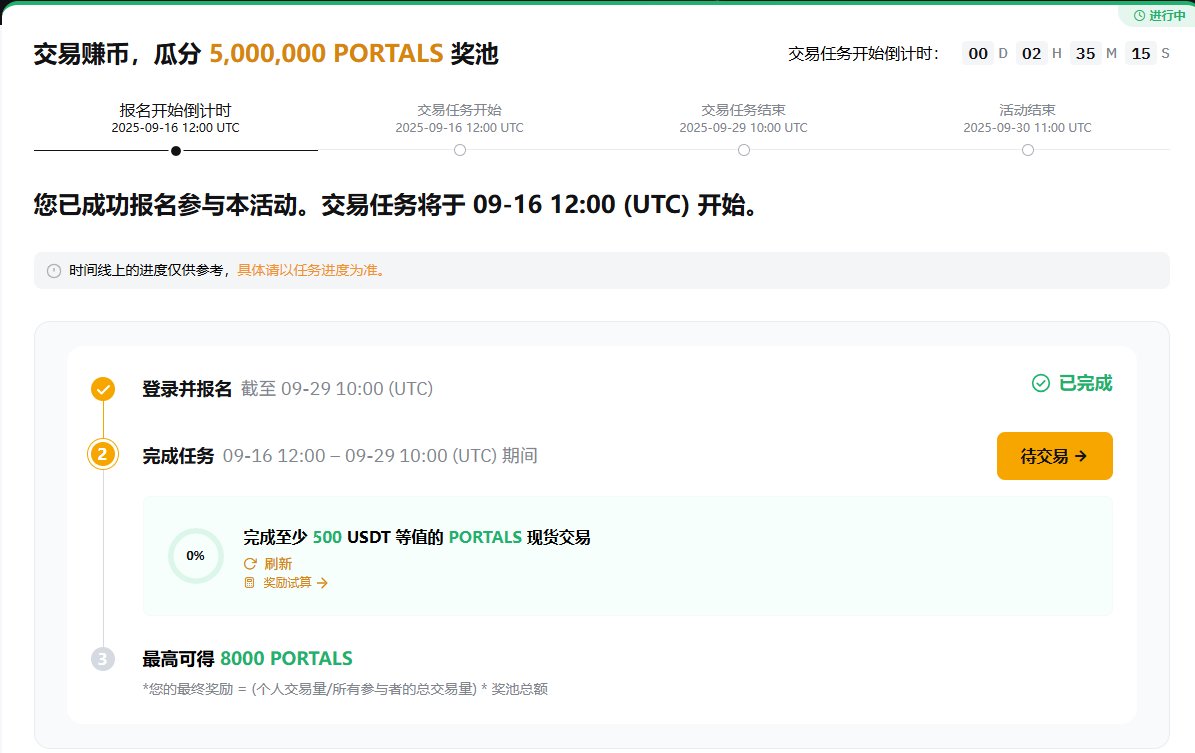The image size is (1195, 753).
Task: Click the 交易任务结束 timeline marker circle
Action: click(x=744, y=150)
